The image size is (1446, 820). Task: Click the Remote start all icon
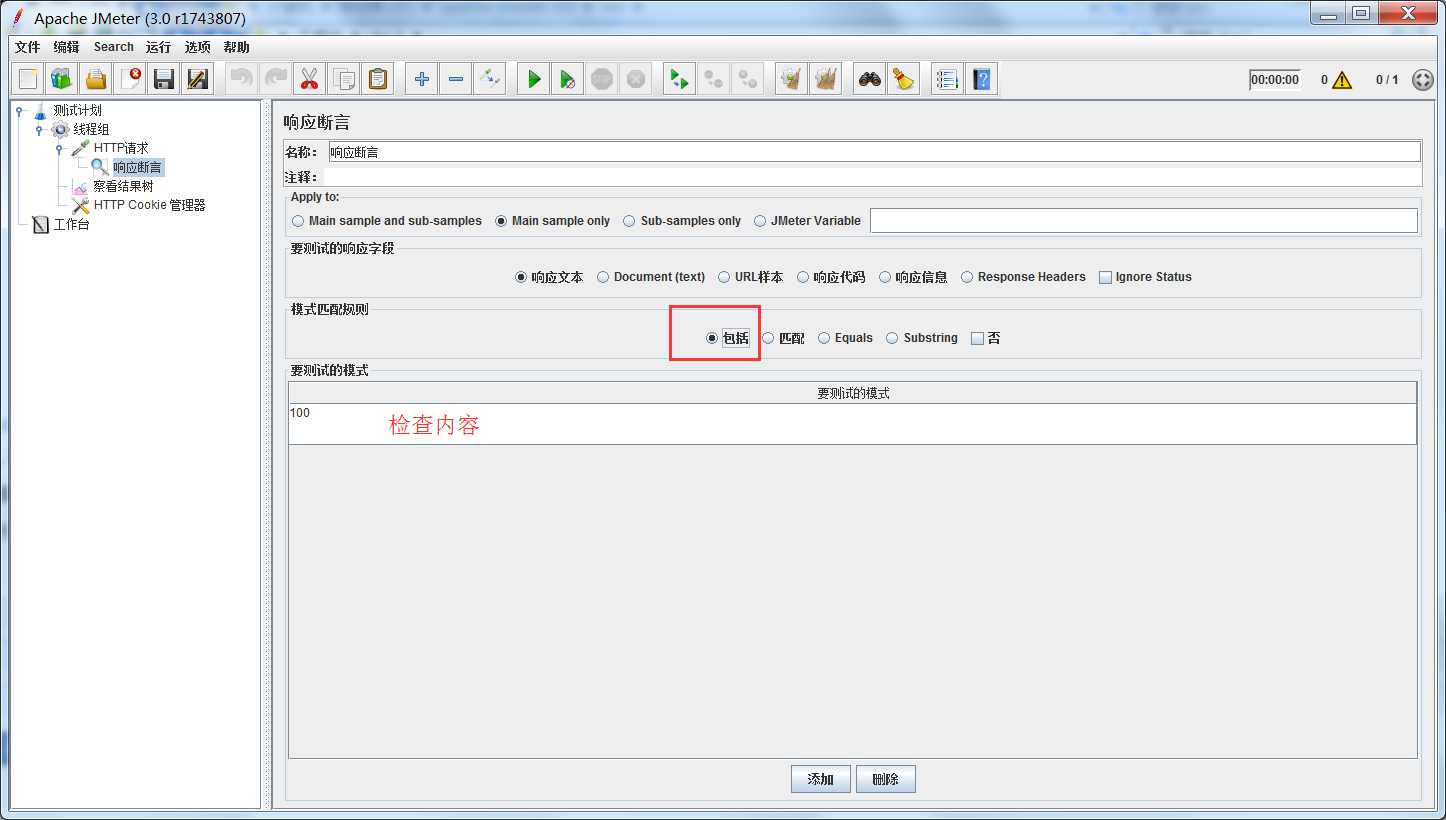[680, 79]
